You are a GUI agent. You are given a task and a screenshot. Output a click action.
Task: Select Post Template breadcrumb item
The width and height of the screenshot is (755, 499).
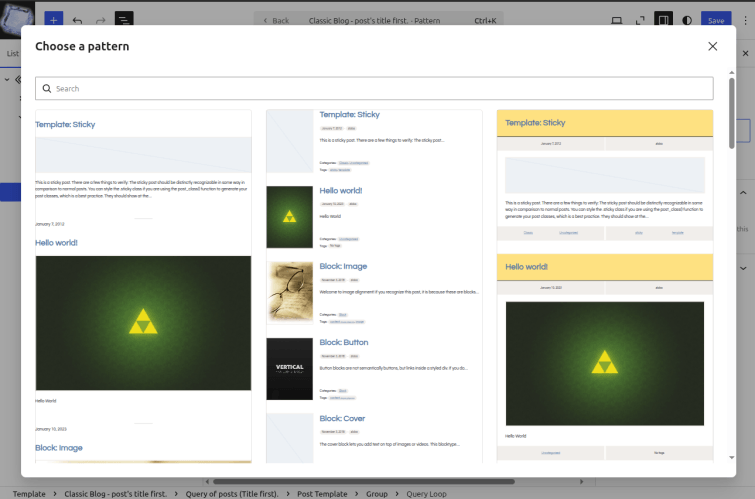click(322, 494)
